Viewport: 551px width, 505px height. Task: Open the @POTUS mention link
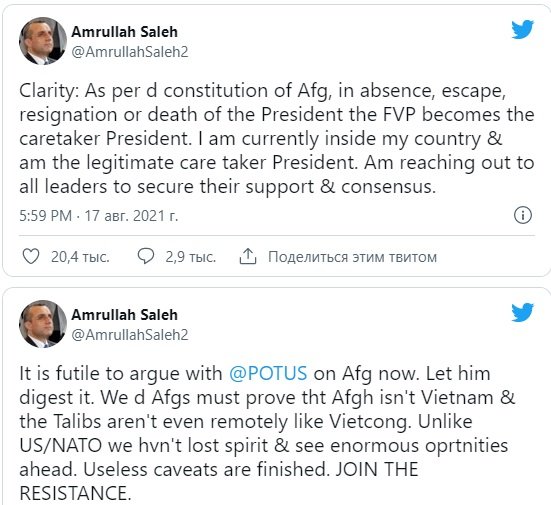(268, 373)
